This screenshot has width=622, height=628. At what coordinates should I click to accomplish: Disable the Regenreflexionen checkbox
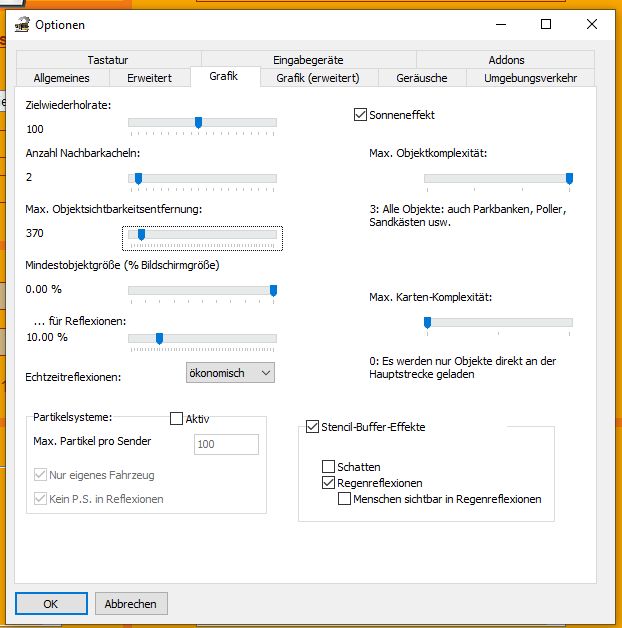click(x=329, y=483)
